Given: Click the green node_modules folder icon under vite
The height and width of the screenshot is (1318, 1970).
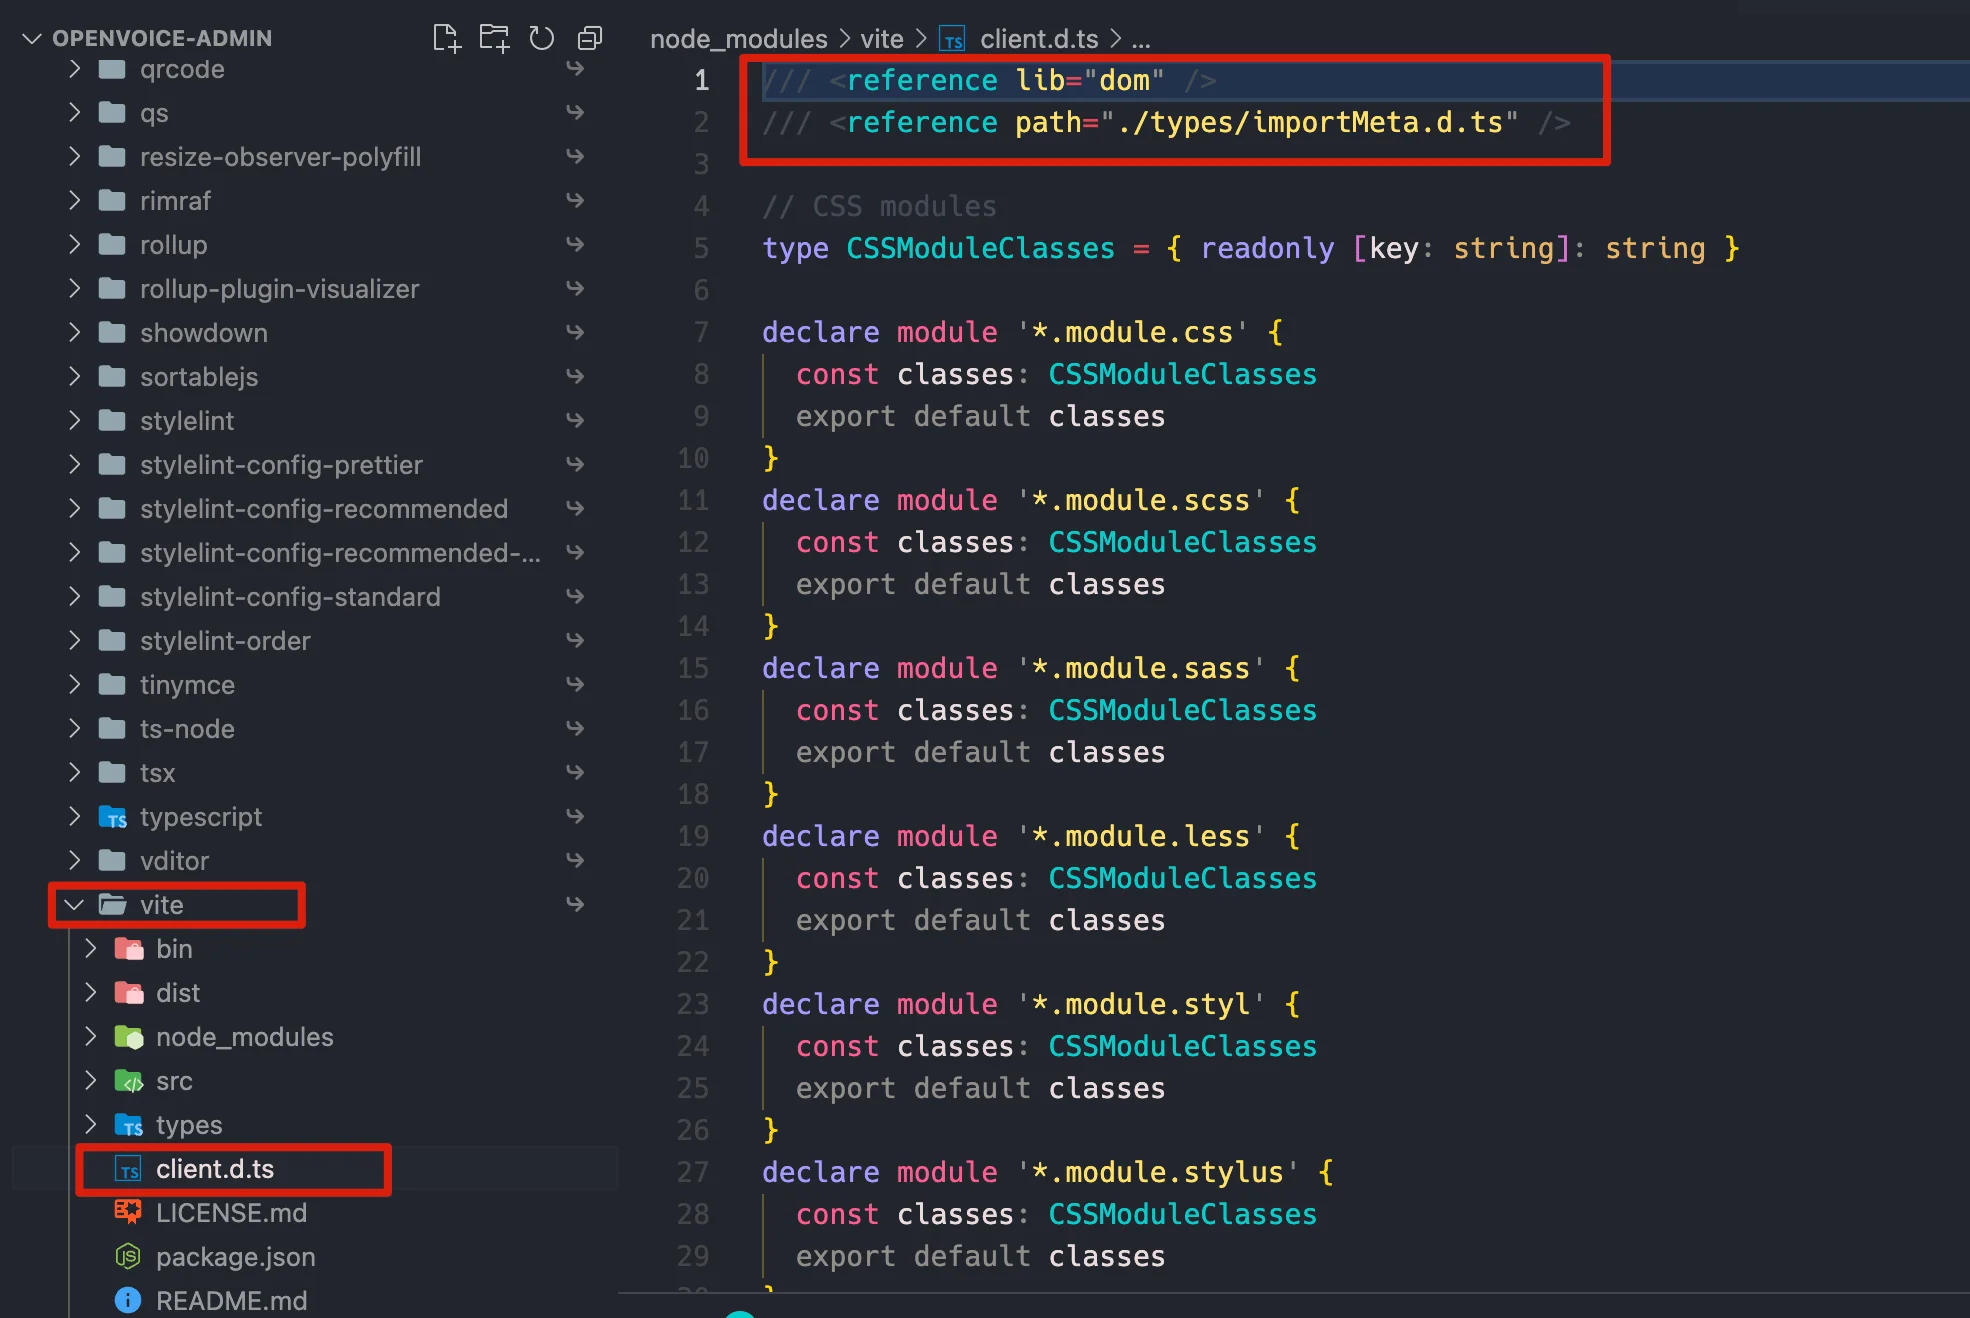Looking at the screenshot, I should (x=129, y=1037).
